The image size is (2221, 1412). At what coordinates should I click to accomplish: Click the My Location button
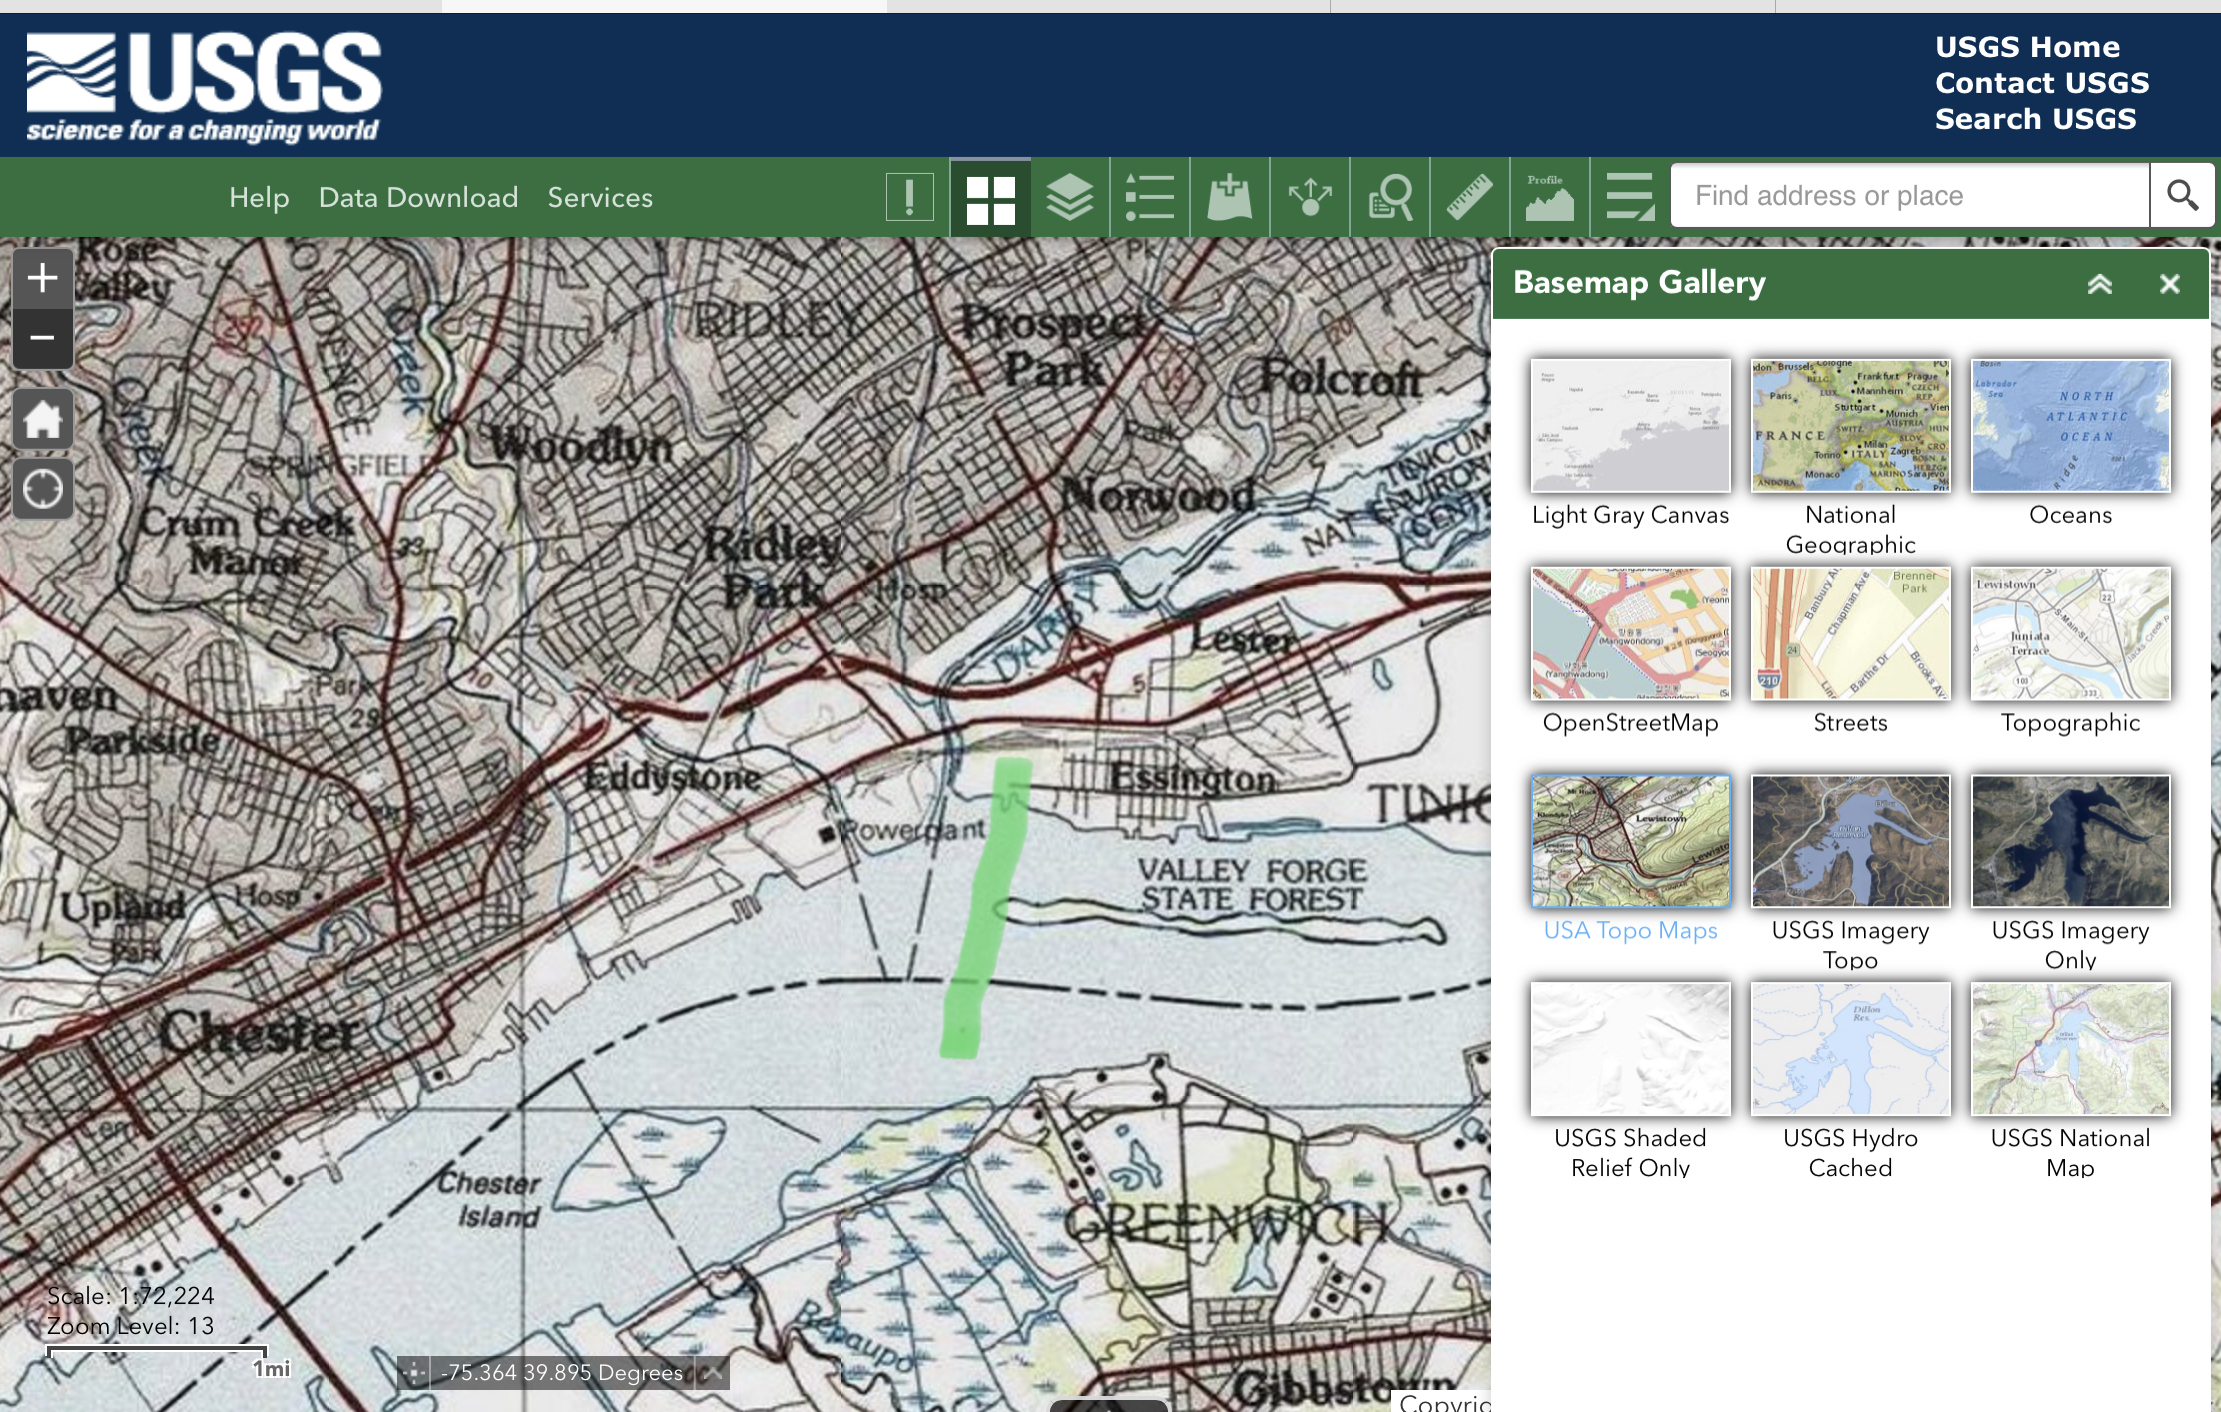(42, 489)
